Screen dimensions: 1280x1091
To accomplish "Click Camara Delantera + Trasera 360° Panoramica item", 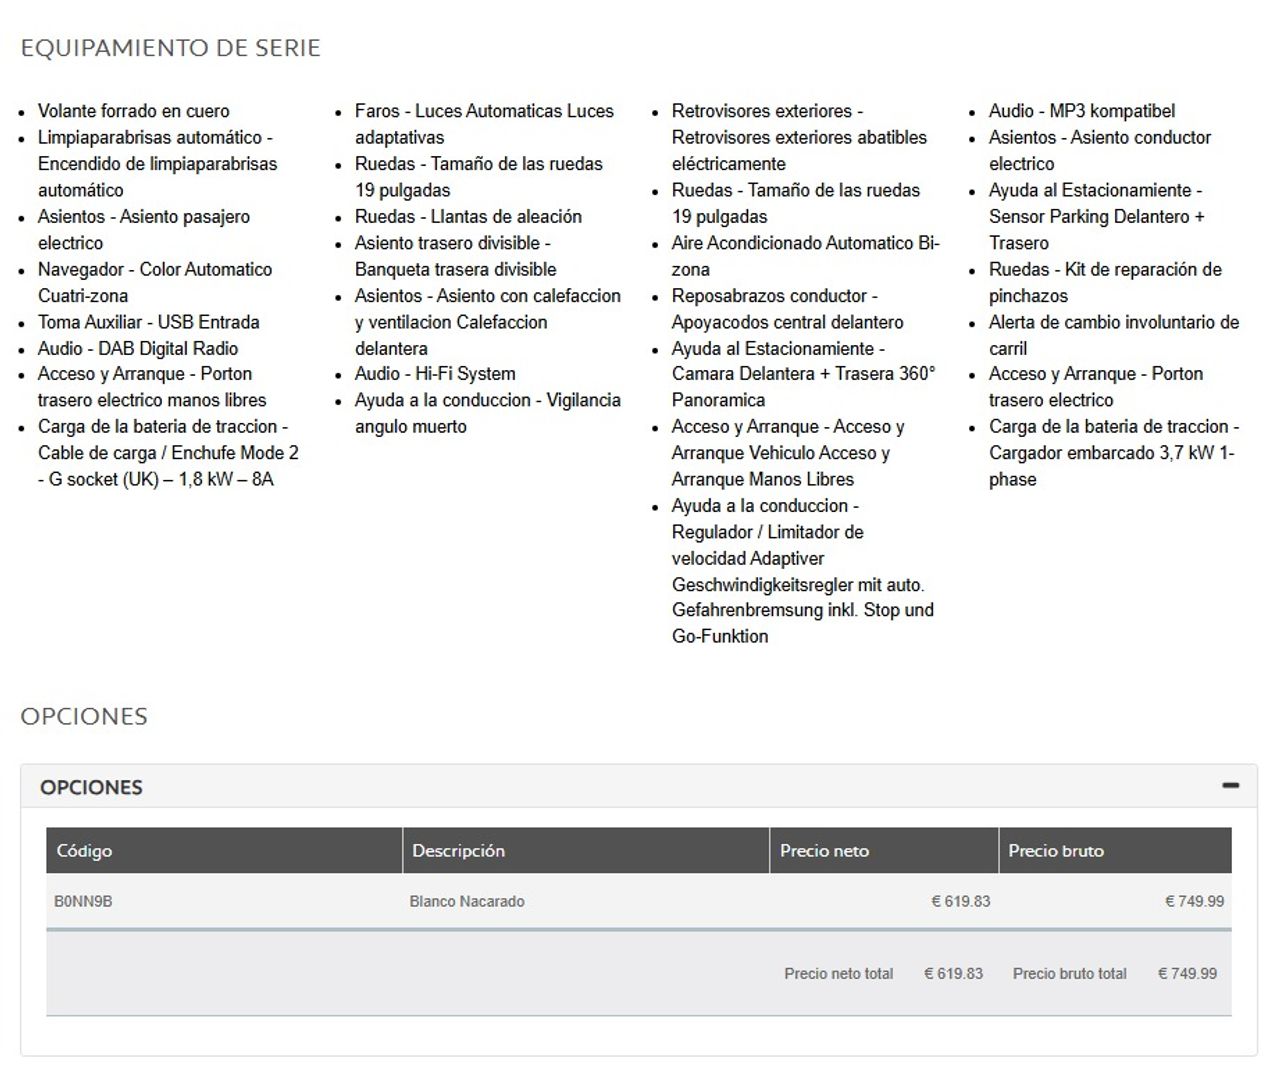I will 804,374.
